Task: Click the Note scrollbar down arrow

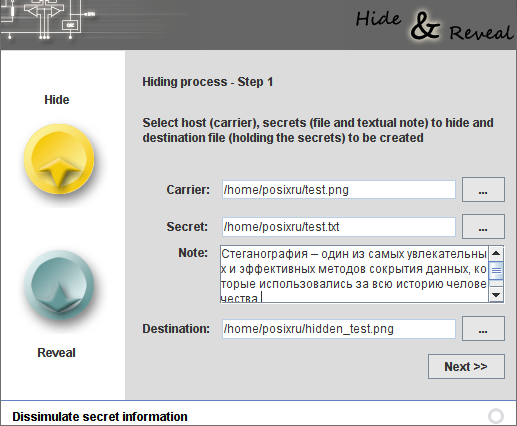Action: point(496,295)
